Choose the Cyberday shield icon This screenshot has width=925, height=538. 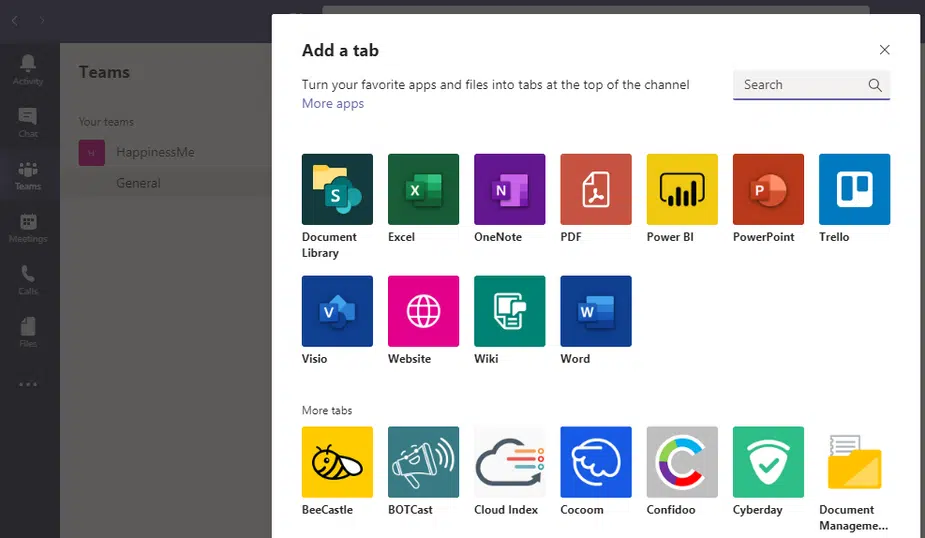(x=768, y=462)
